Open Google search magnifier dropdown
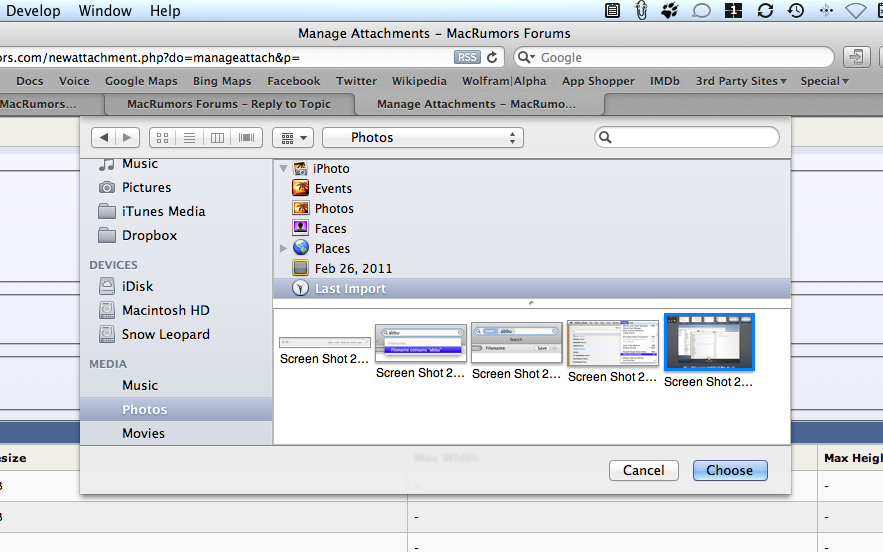The height and width of the screenshot is (552, 883). click(x=526, y=57)
